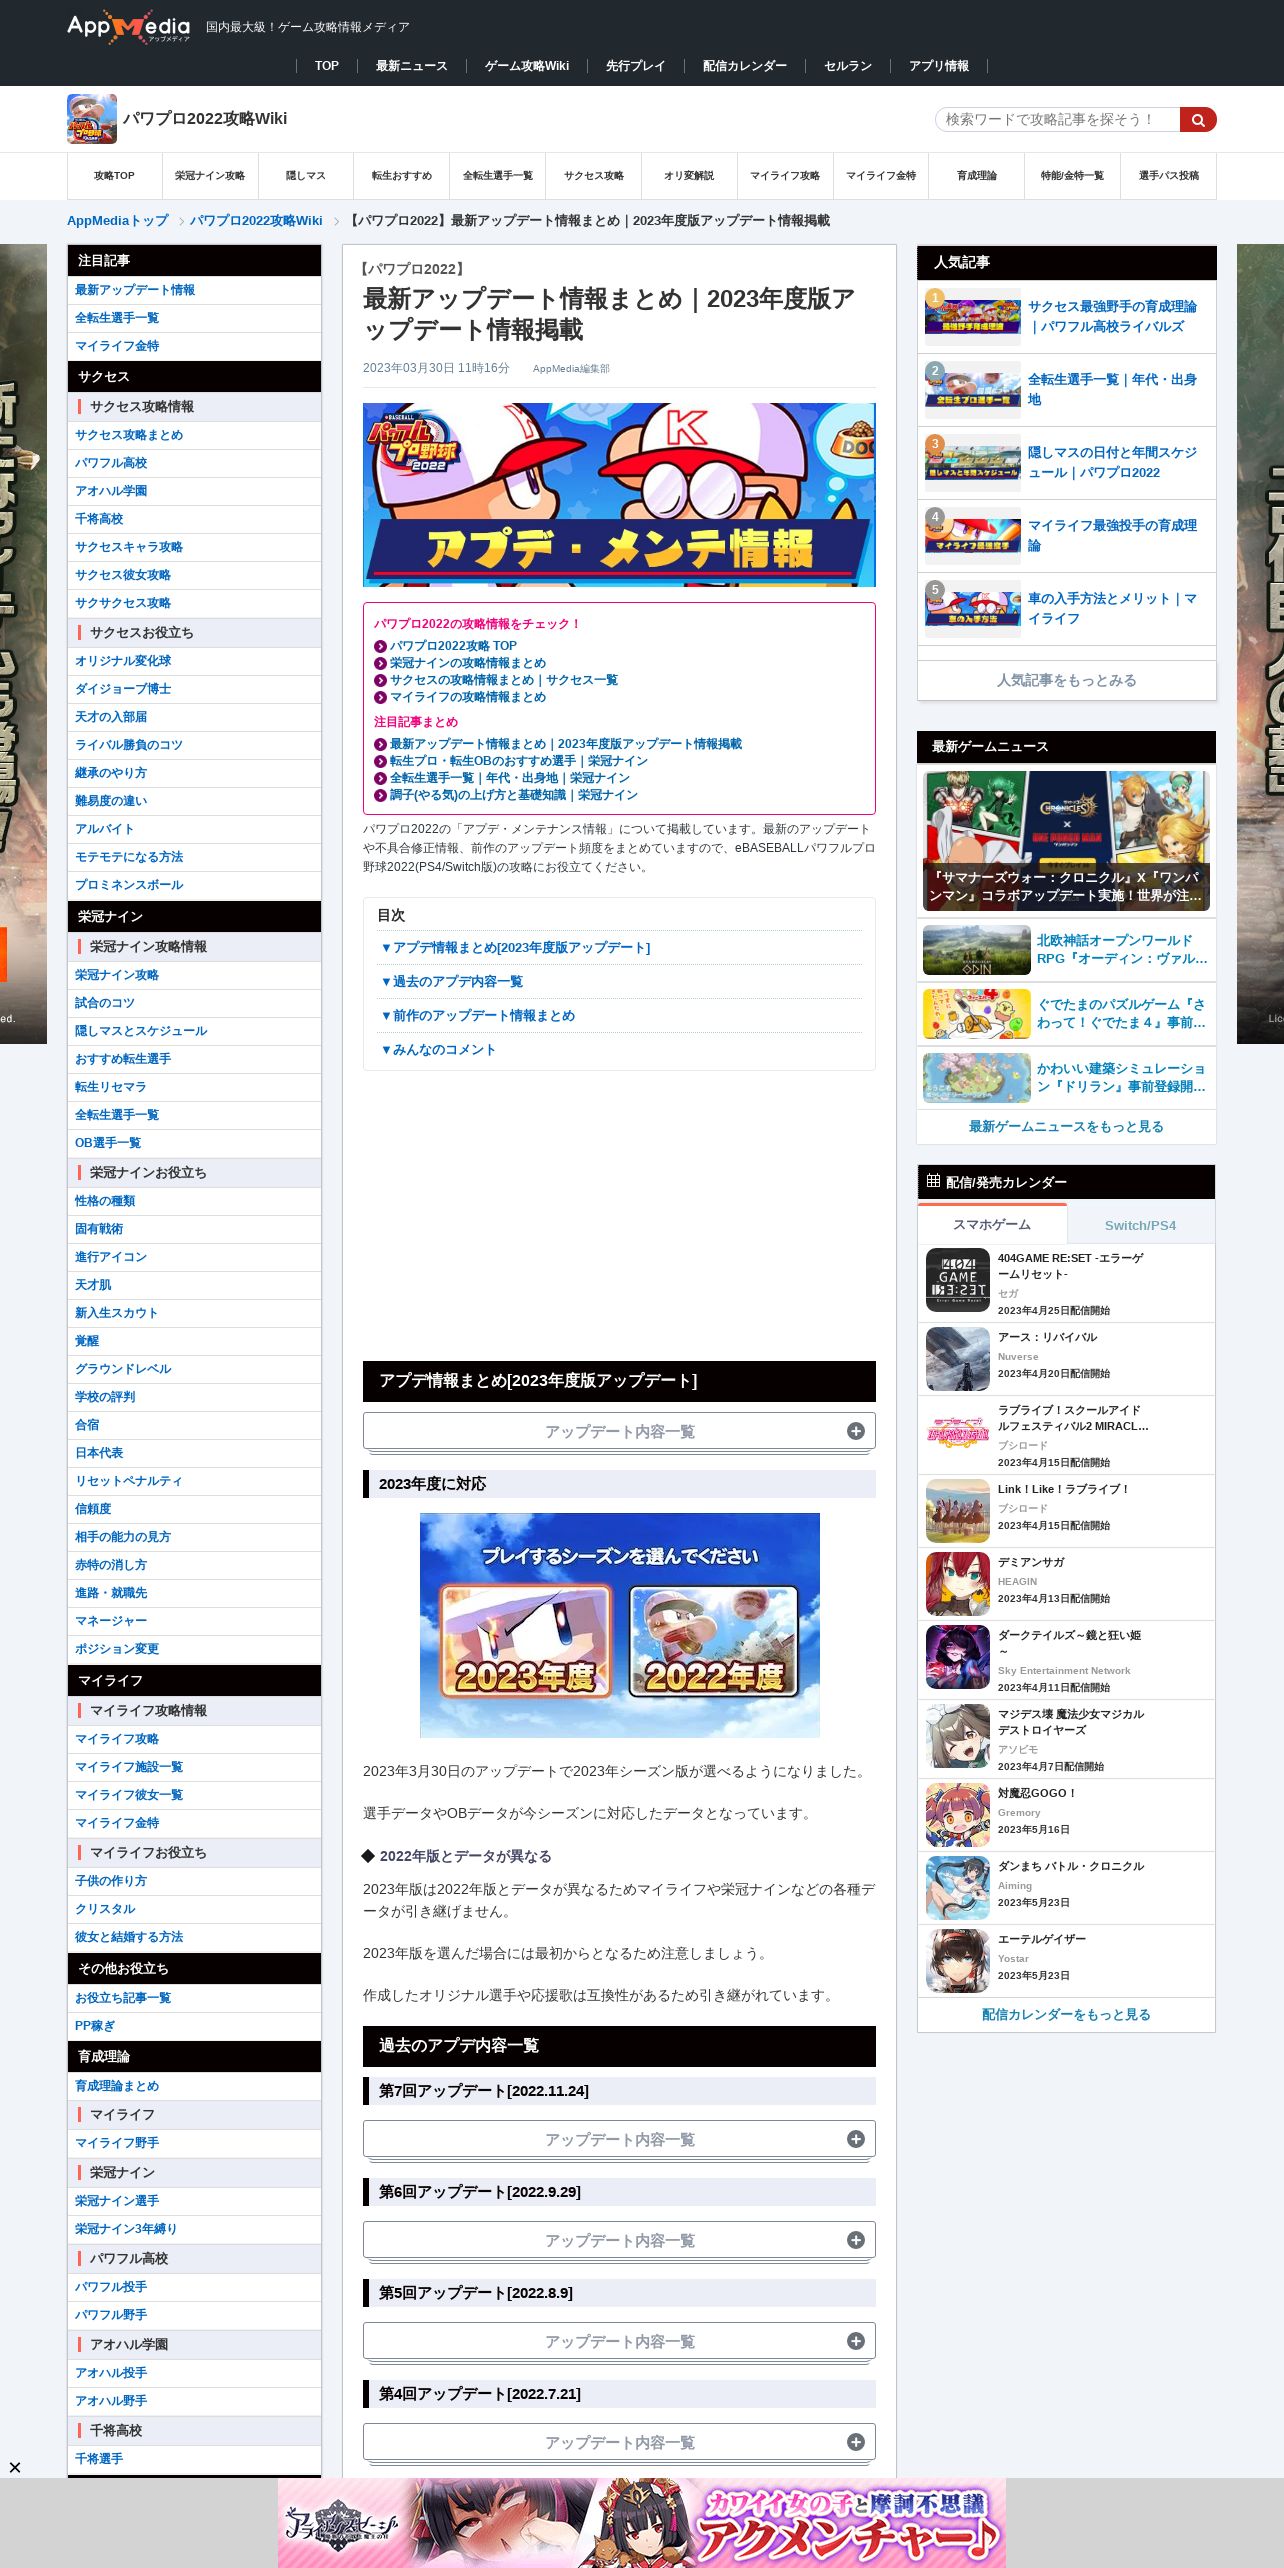Switch calendar to Switch/PS4 tab
Viewport: 1284px width, 2568px height.
click(x=1140, y=1225)
